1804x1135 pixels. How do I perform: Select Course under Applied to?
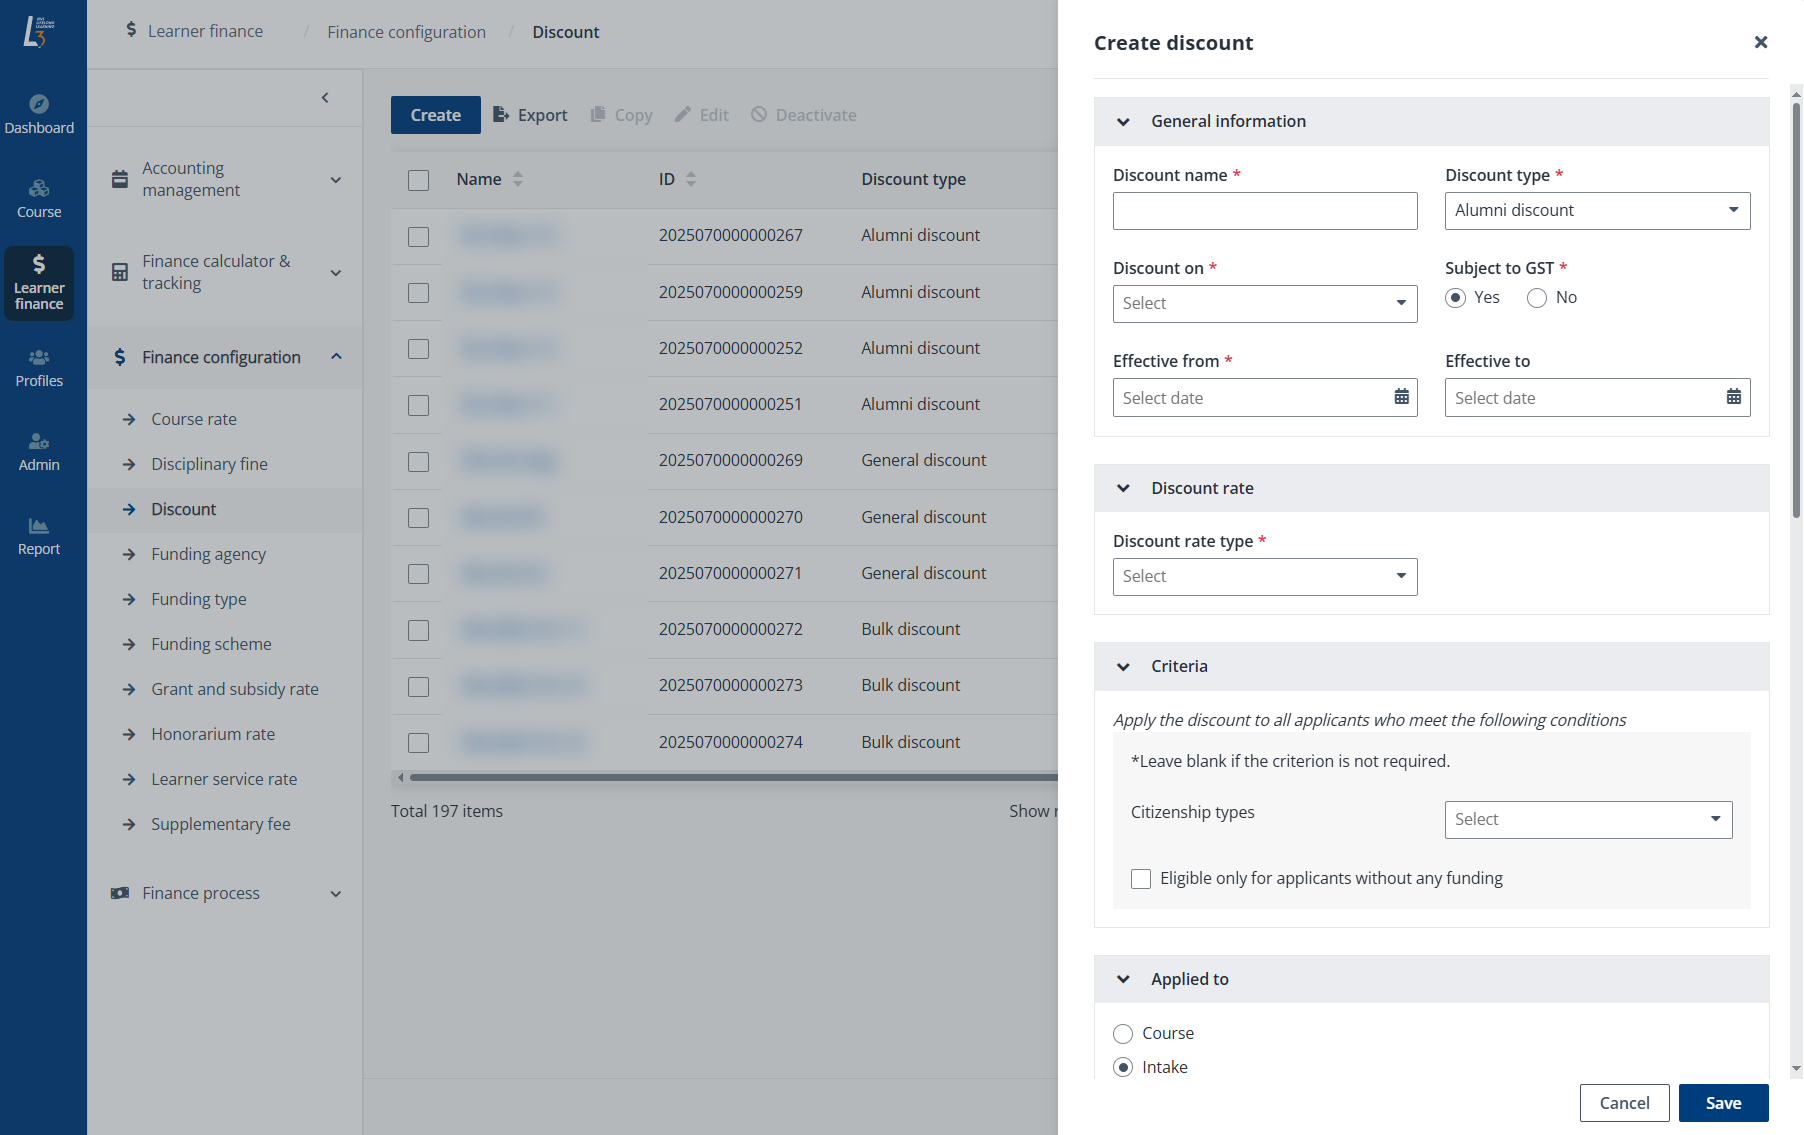pos(1123,1034)
